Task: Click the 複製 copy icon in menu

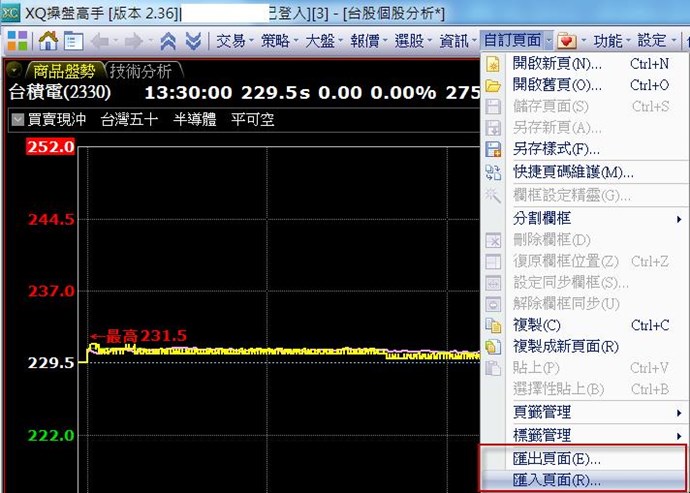Action: click(492, 325)
